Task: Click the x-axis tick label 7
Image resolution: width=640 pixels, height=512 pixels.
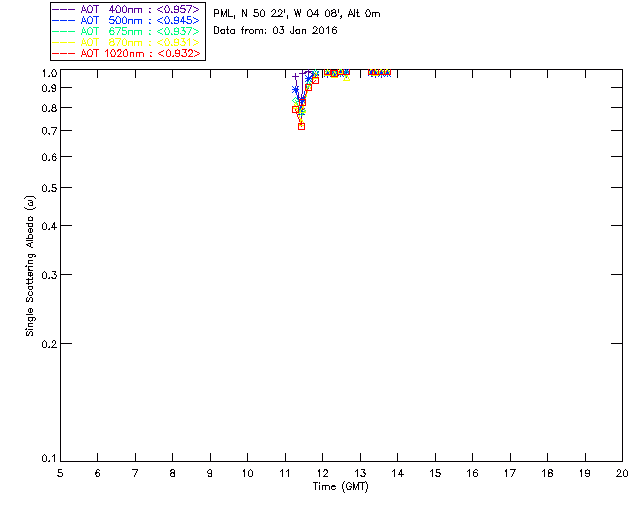Action: click(135, 473)
